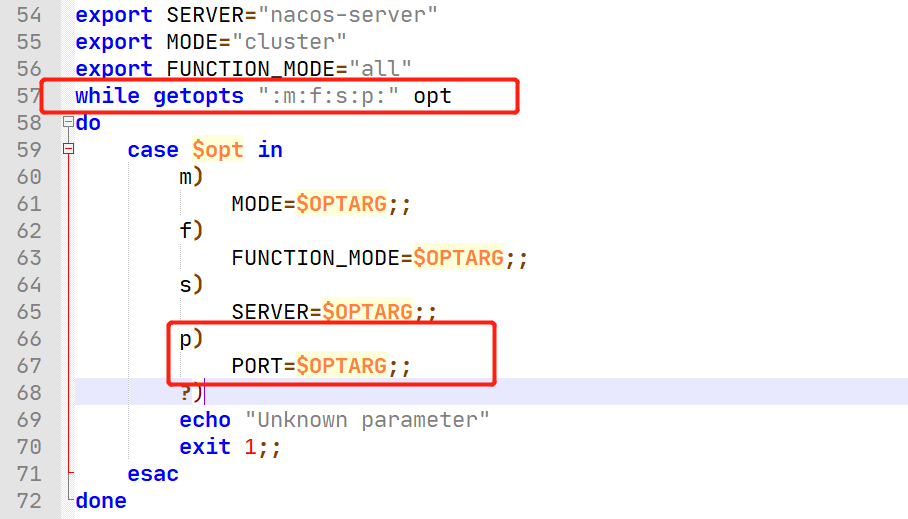Click line number 57 in the gutter

tap(29, 96)
